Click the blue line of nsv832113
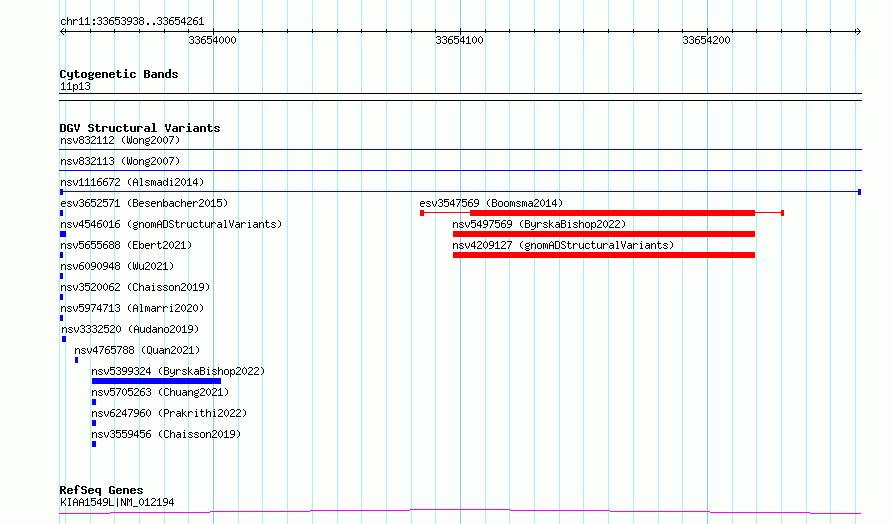Viewport: 890px width, 524px height. (460, 170)
